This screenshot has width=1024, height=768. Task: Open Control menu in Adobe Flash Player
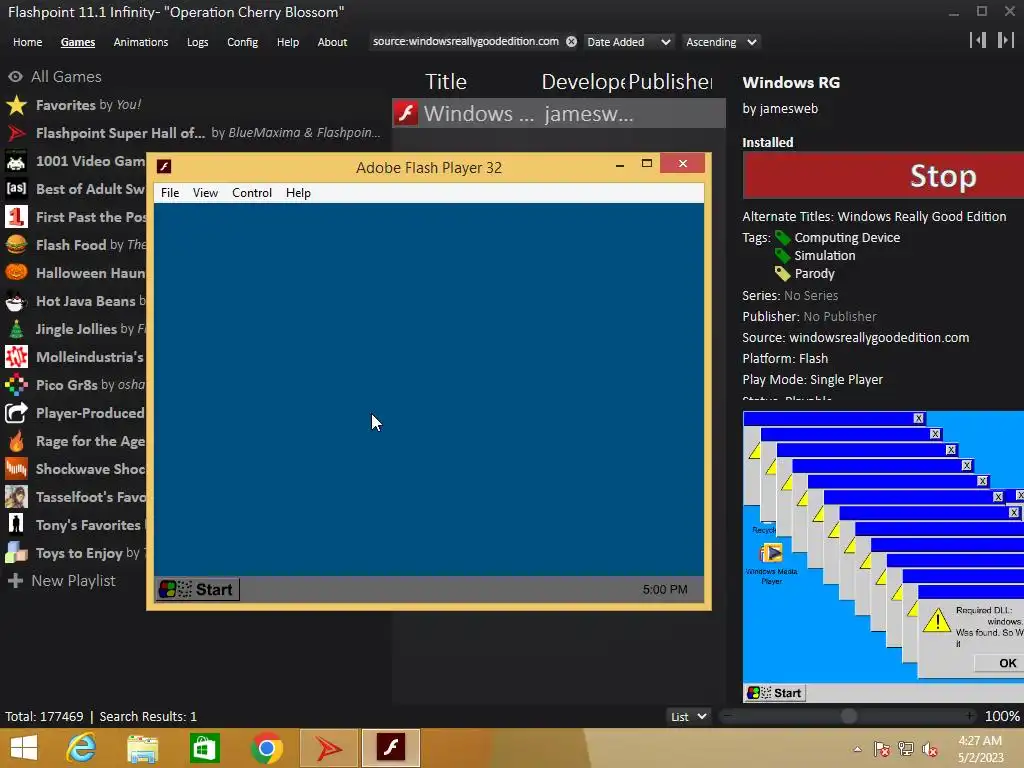[251, 193]
